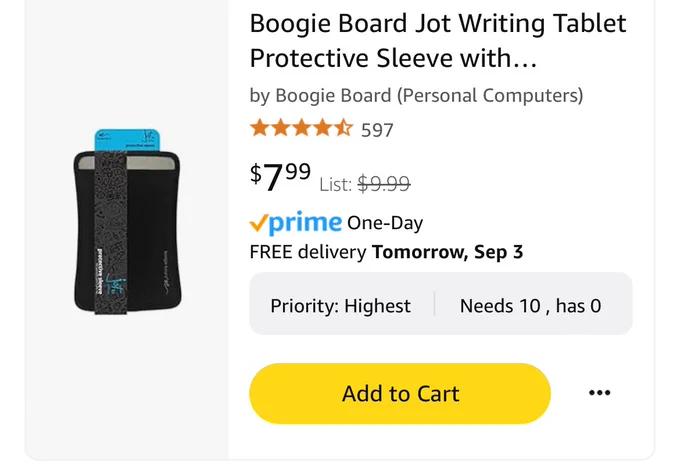
Task: Click the struck-through $9.99 list price
Action: [384, 184]
